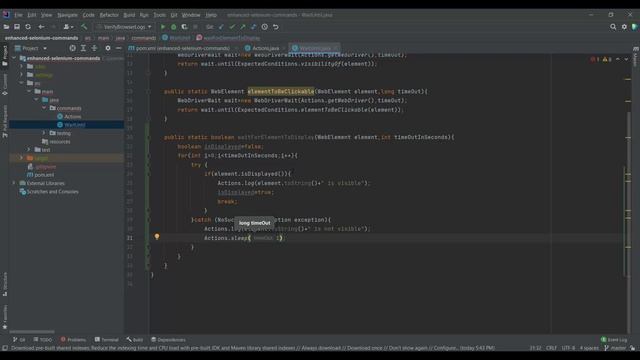Open the Problems tool window

(x=73, y=340)
